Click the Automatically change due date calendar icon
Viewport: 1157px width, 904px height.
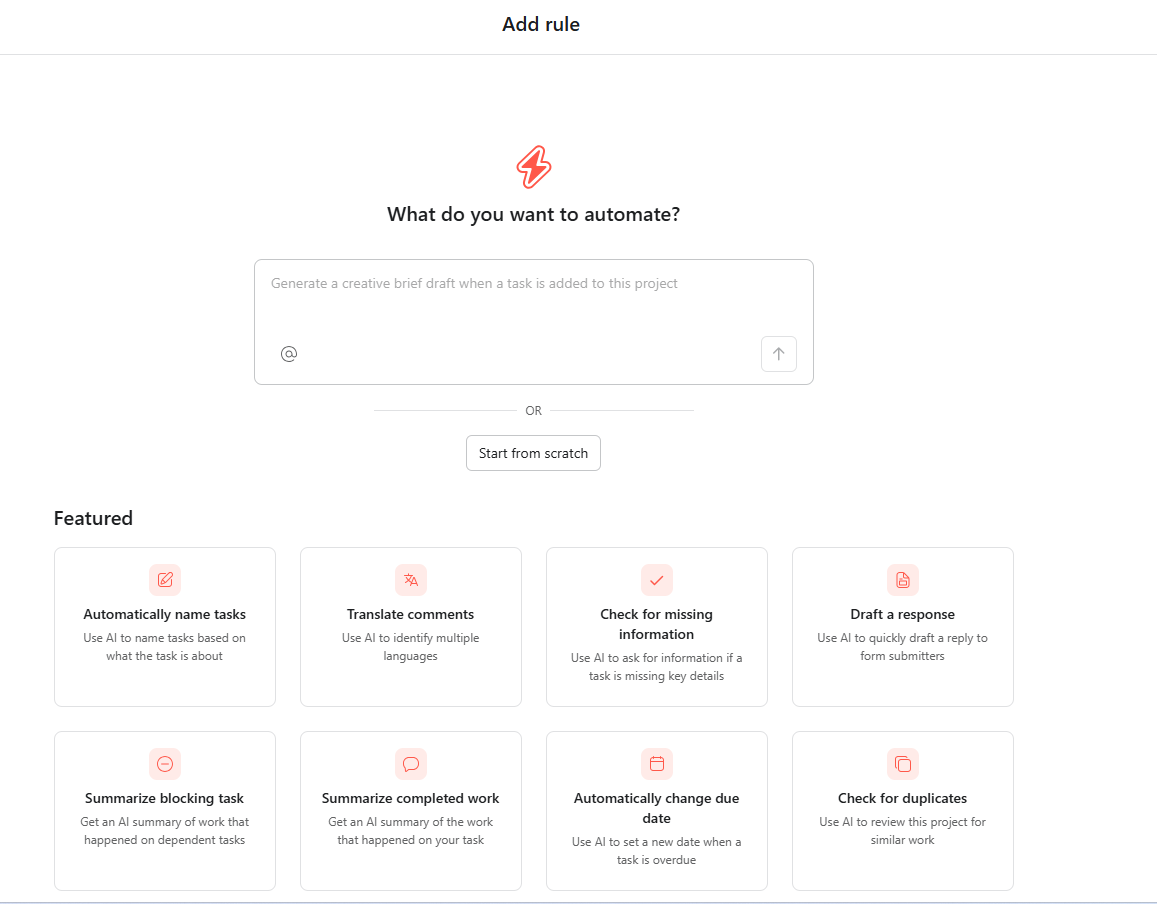(656, 764)
